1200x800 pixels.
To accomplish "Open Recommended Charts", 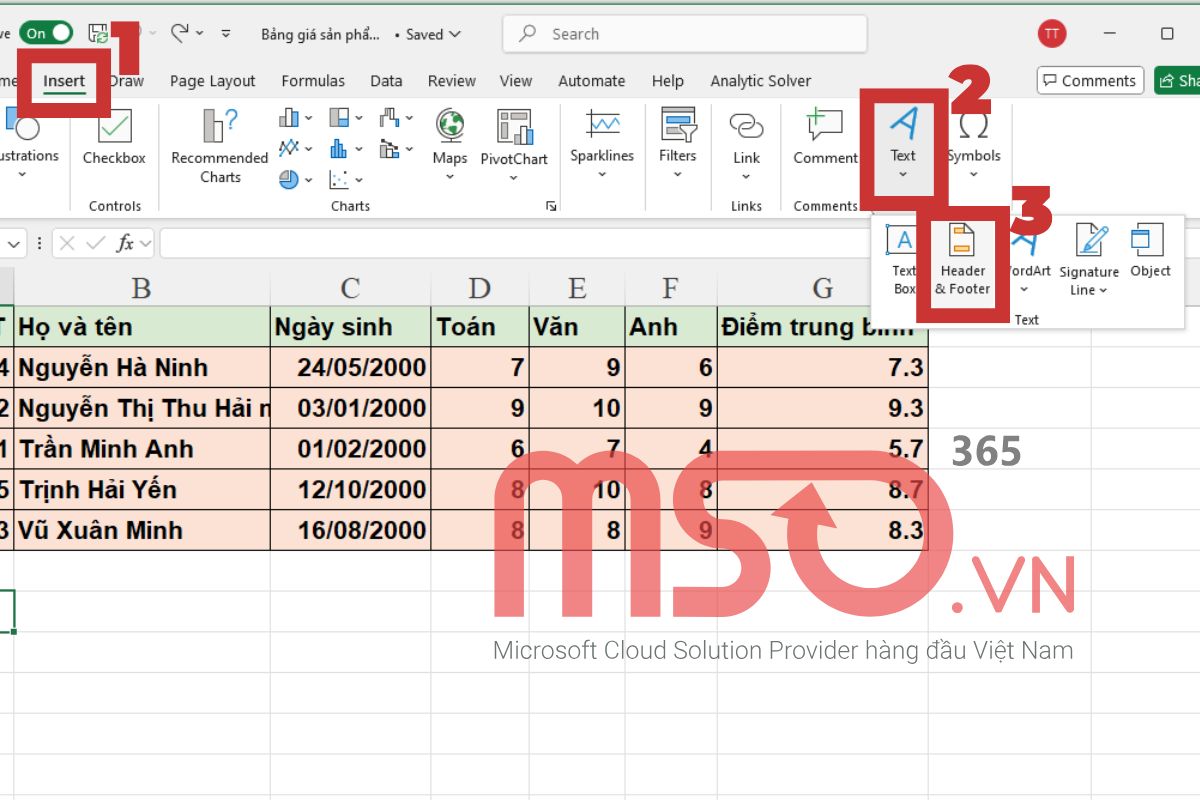I will [220, 146].
